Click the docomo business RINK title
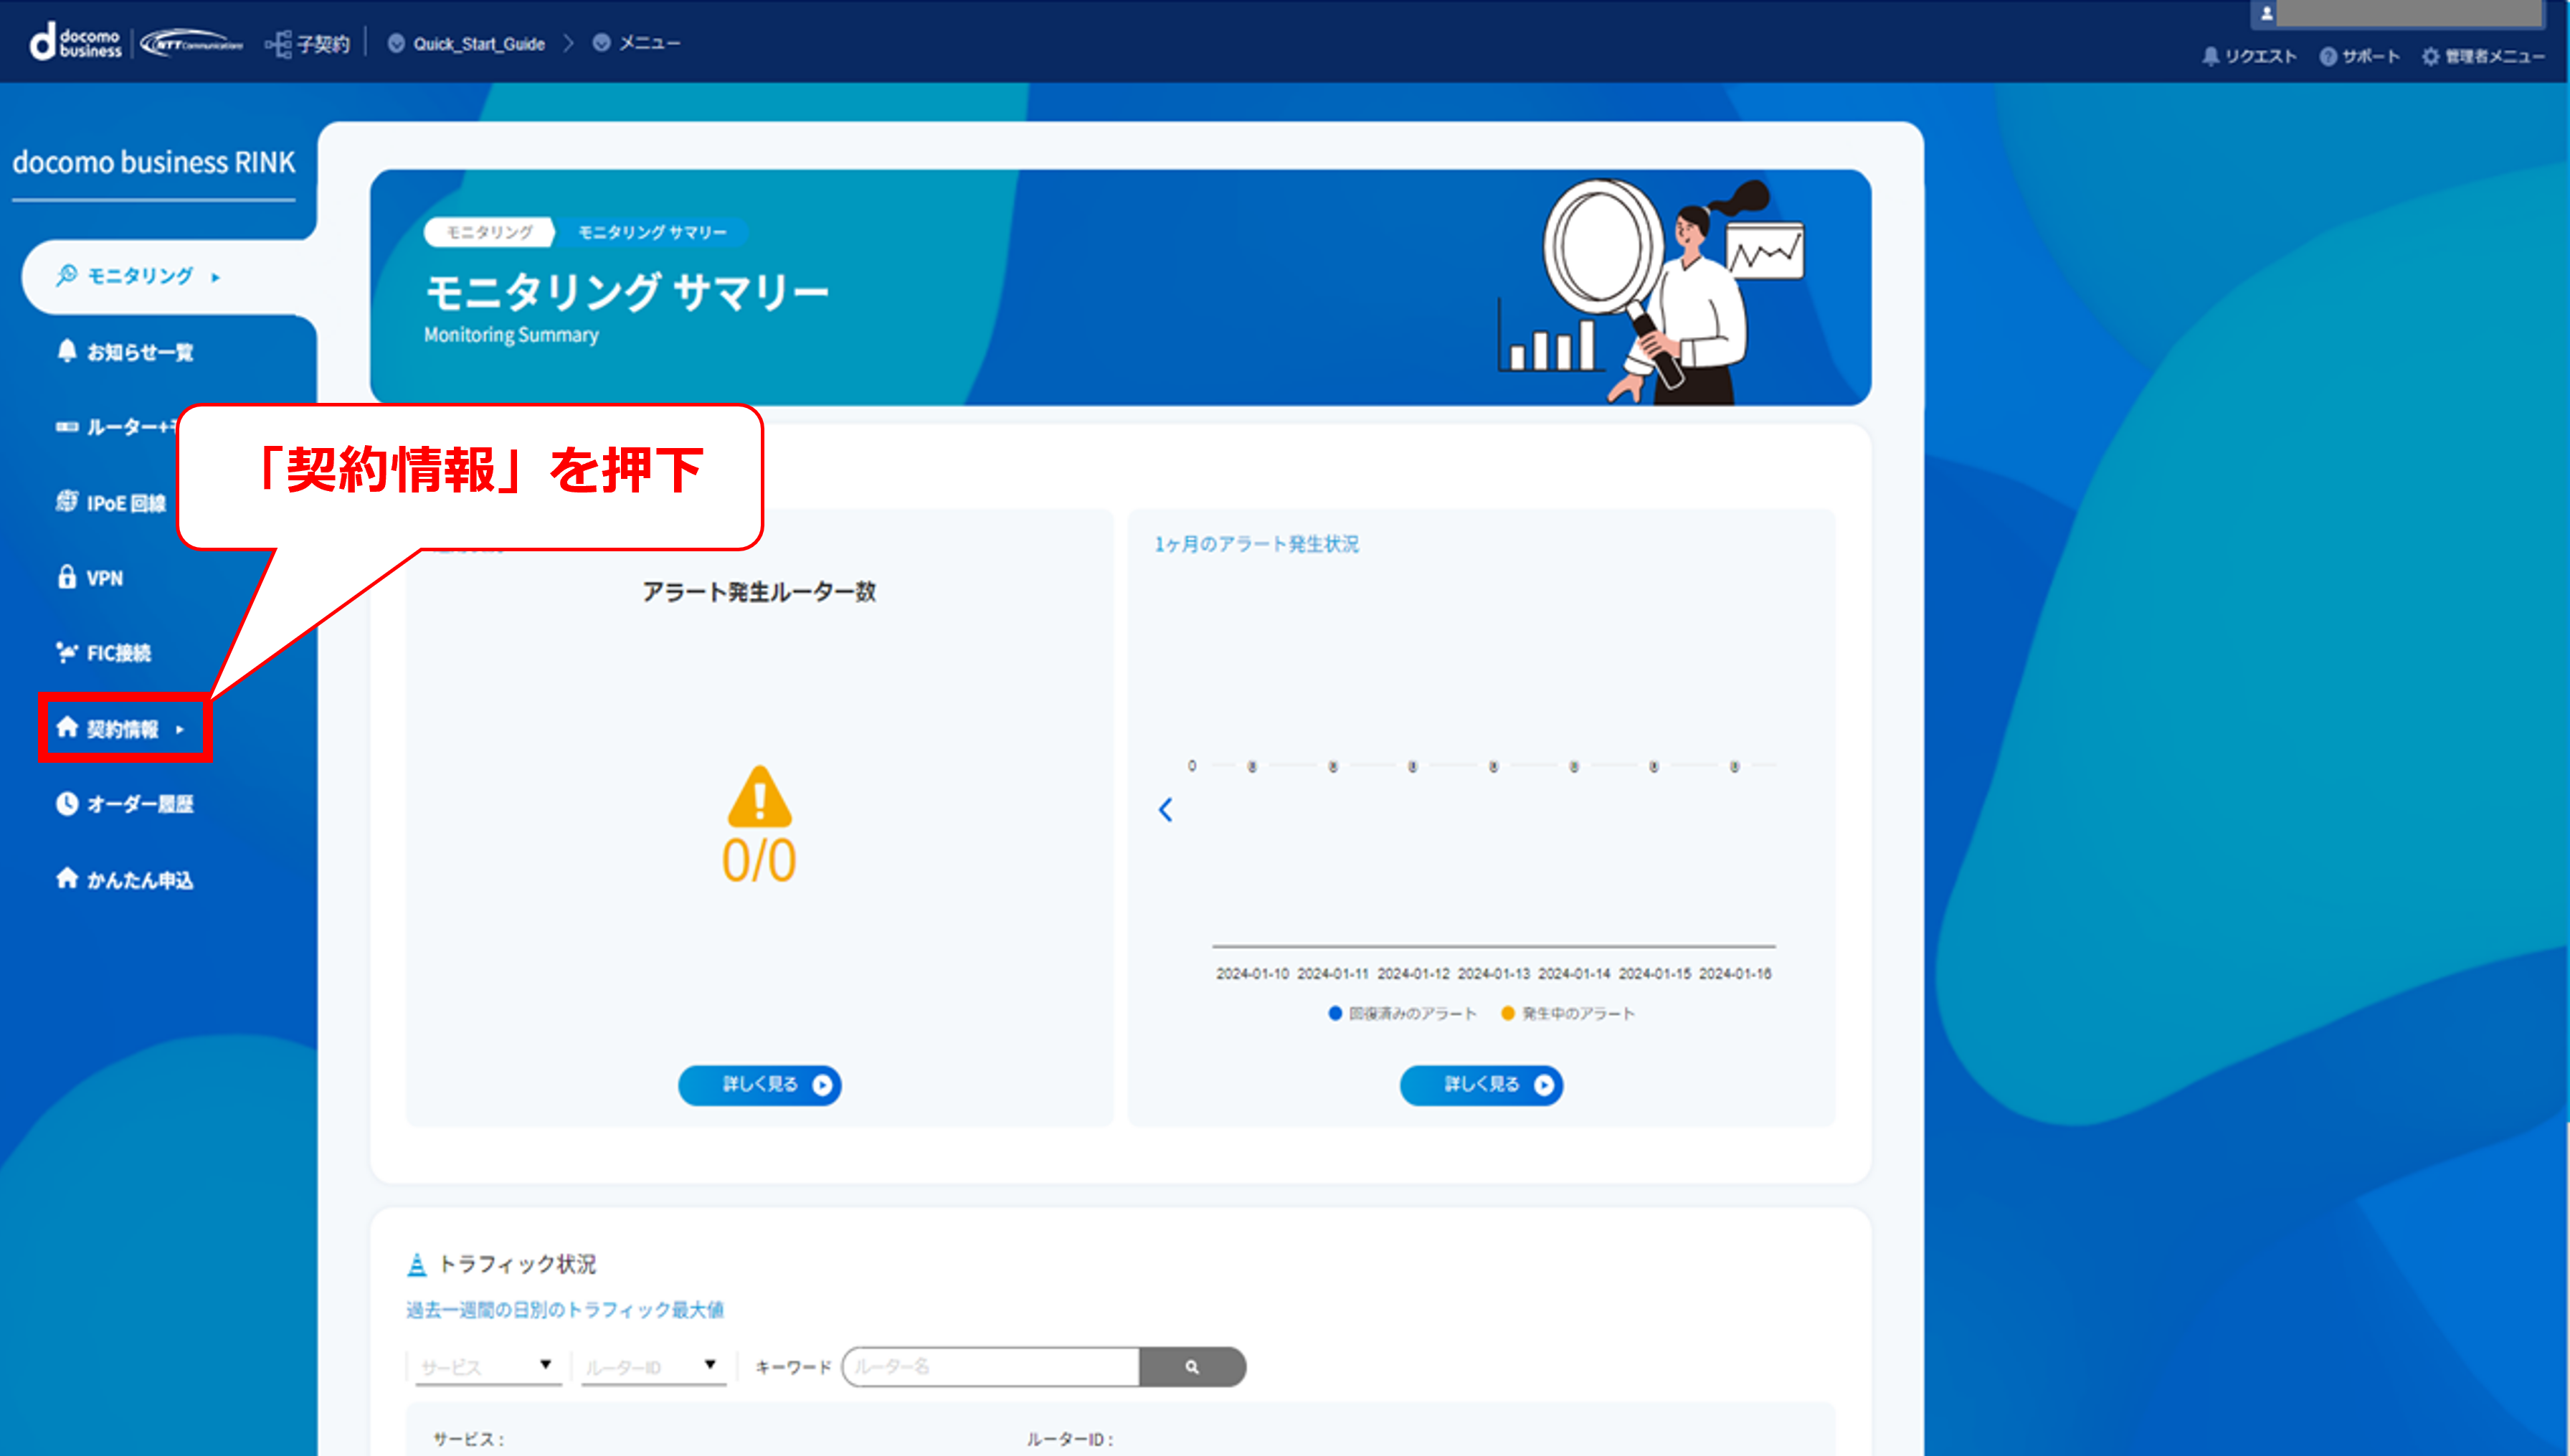The width and height of the screenshot is (2570, 1456). (x=154, y=162)
